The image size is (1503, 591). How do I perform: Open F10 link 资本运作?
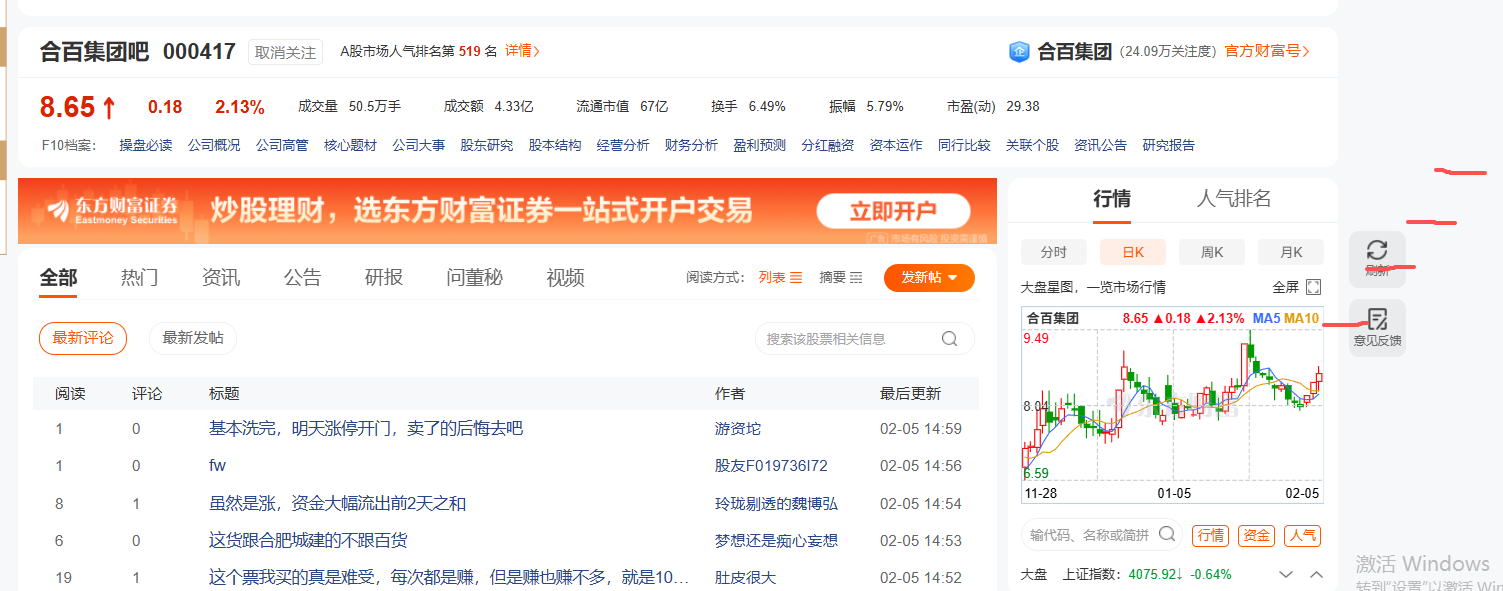click(x=896, y=145)
